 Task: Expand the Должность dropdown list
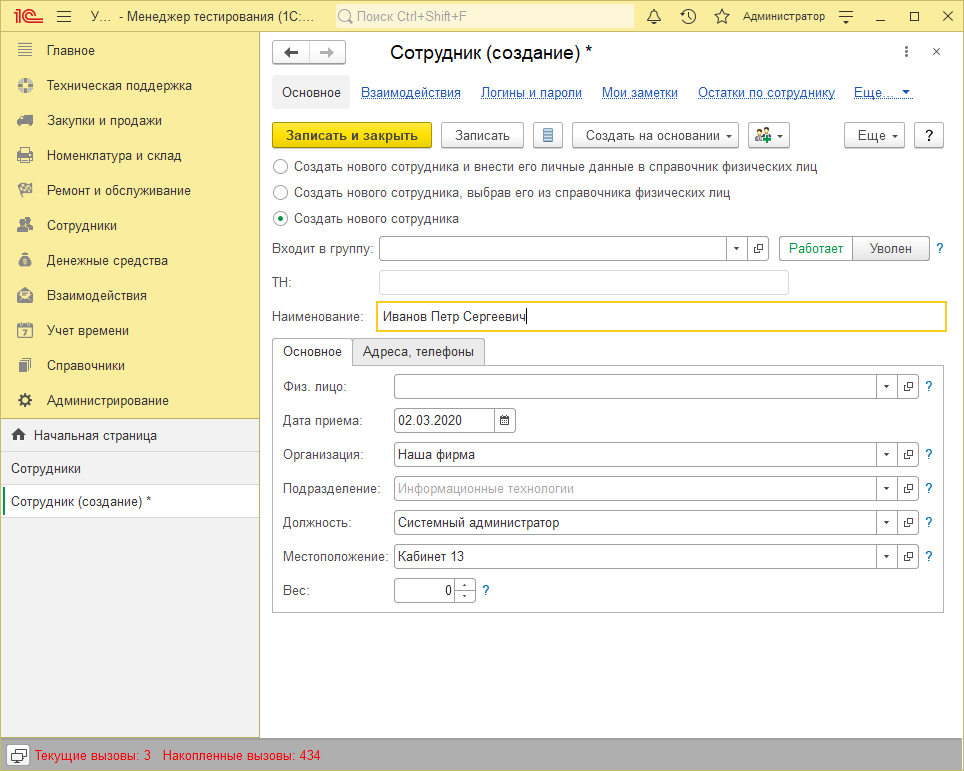click(x=886, y=523)
